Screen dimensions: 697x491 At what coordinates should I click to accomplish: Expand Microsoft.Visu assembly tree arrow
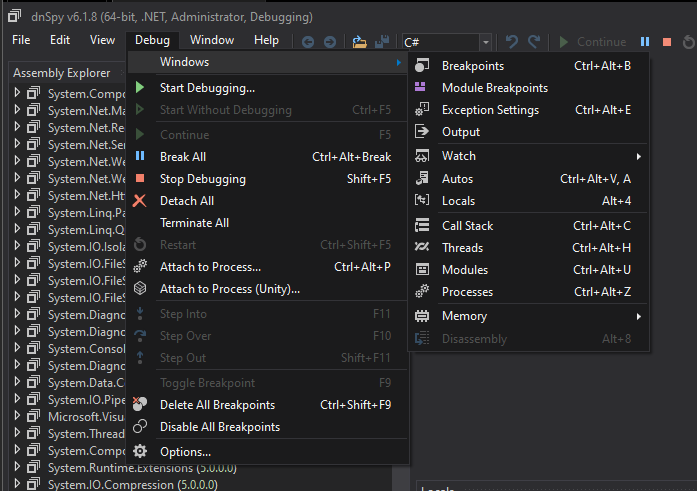17,416
